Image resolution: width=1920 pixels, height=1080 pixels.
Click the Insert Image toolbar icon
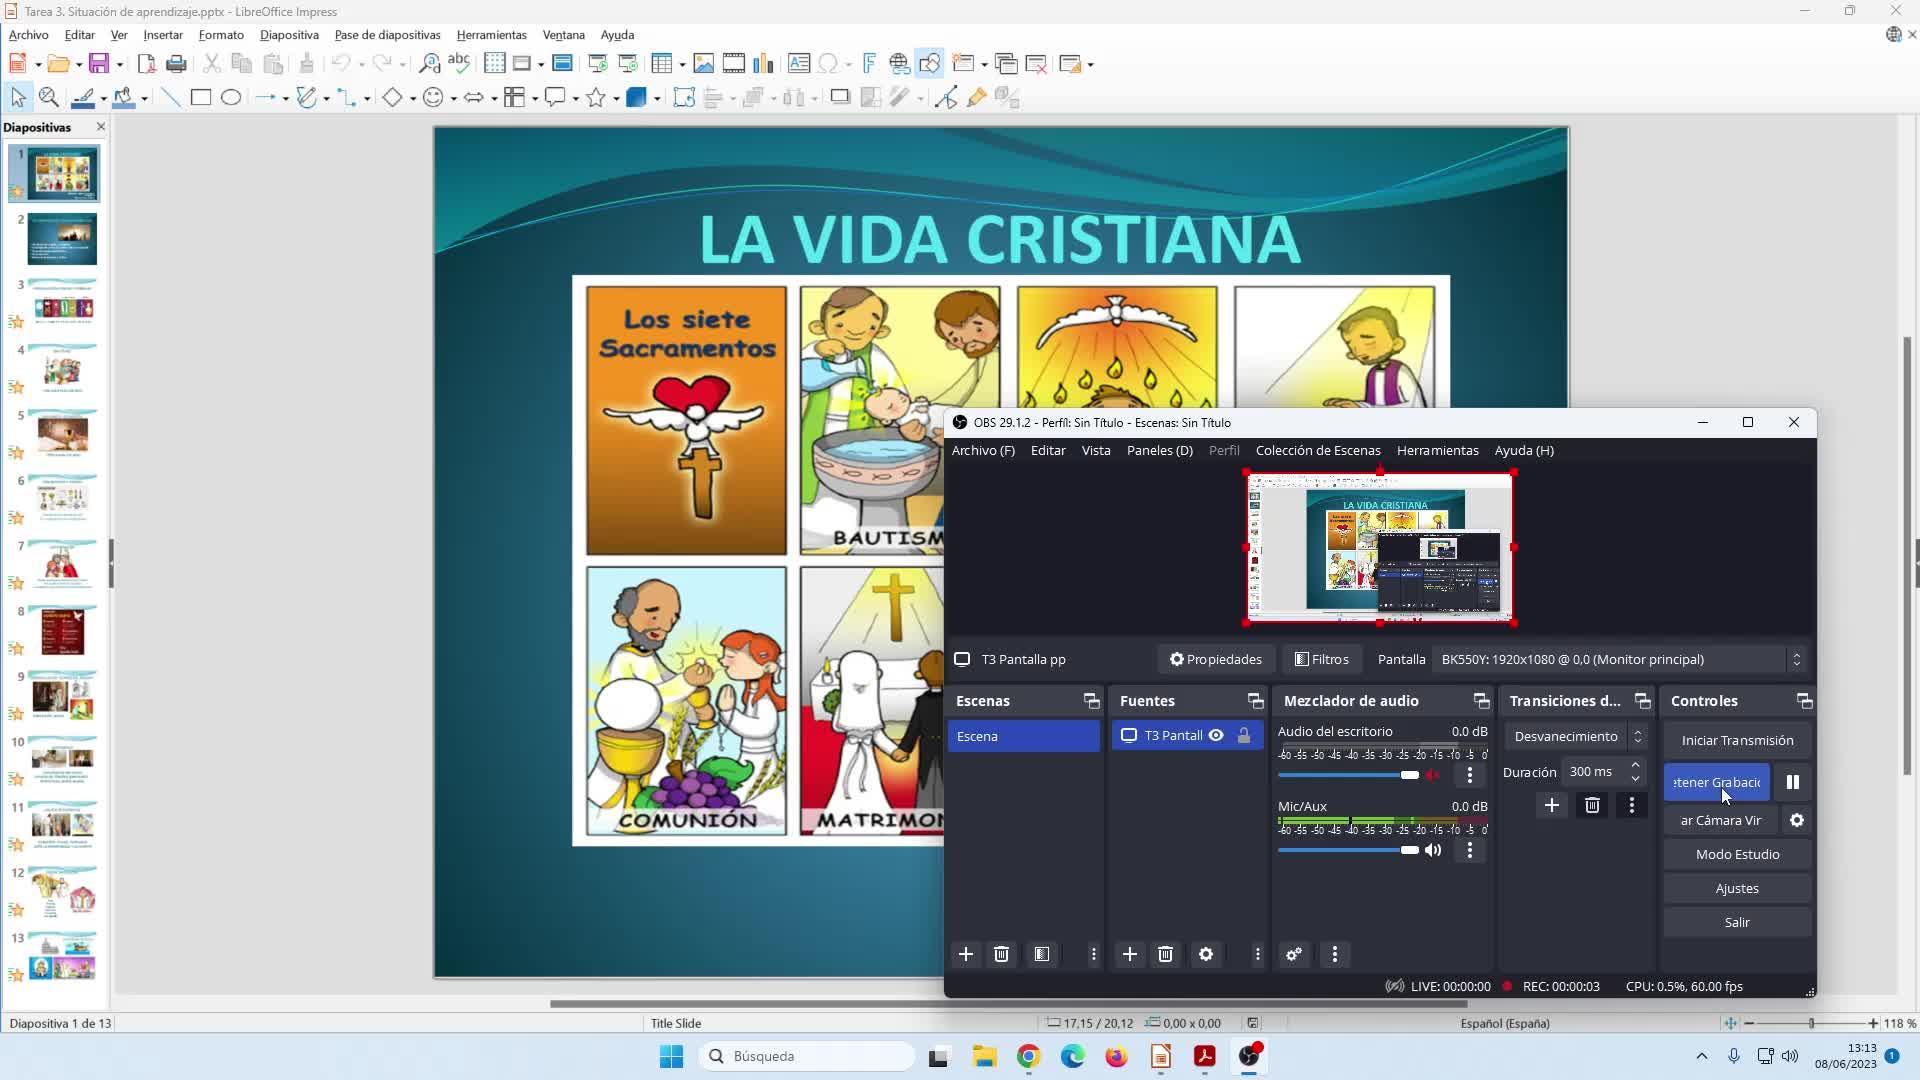point(704,64)
